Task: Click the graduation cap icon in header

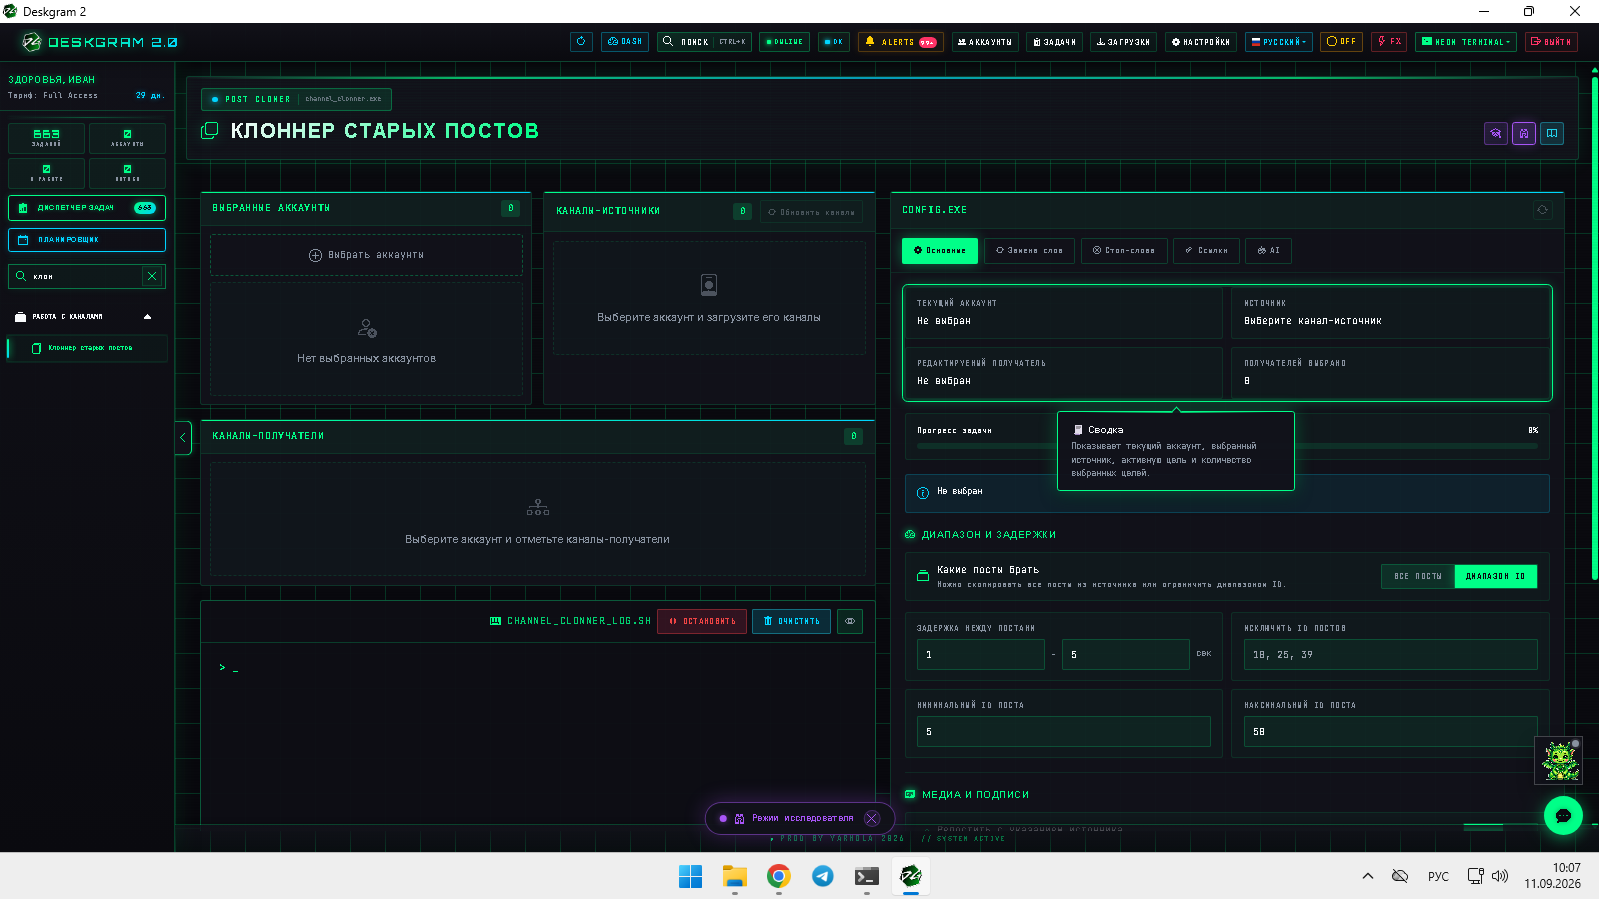Action: click(x=1496, y=133)
